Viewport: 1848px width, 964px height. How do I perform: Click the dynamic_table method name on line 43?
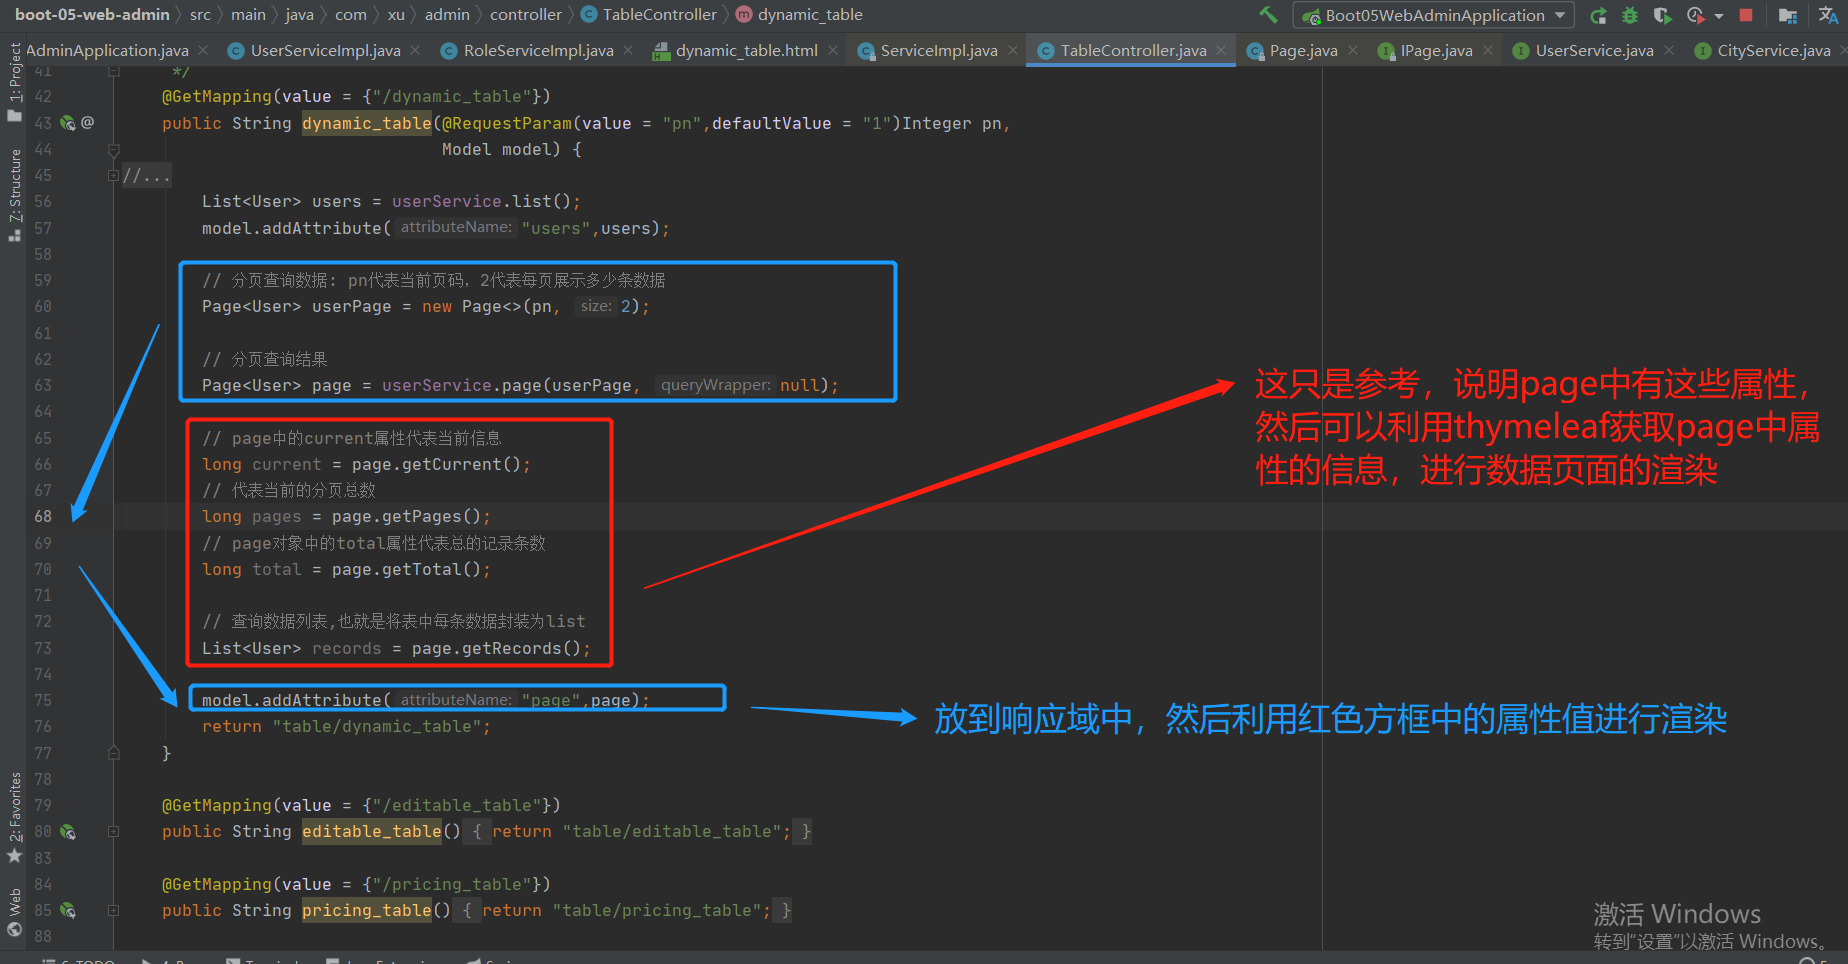(x=367, y=123)
